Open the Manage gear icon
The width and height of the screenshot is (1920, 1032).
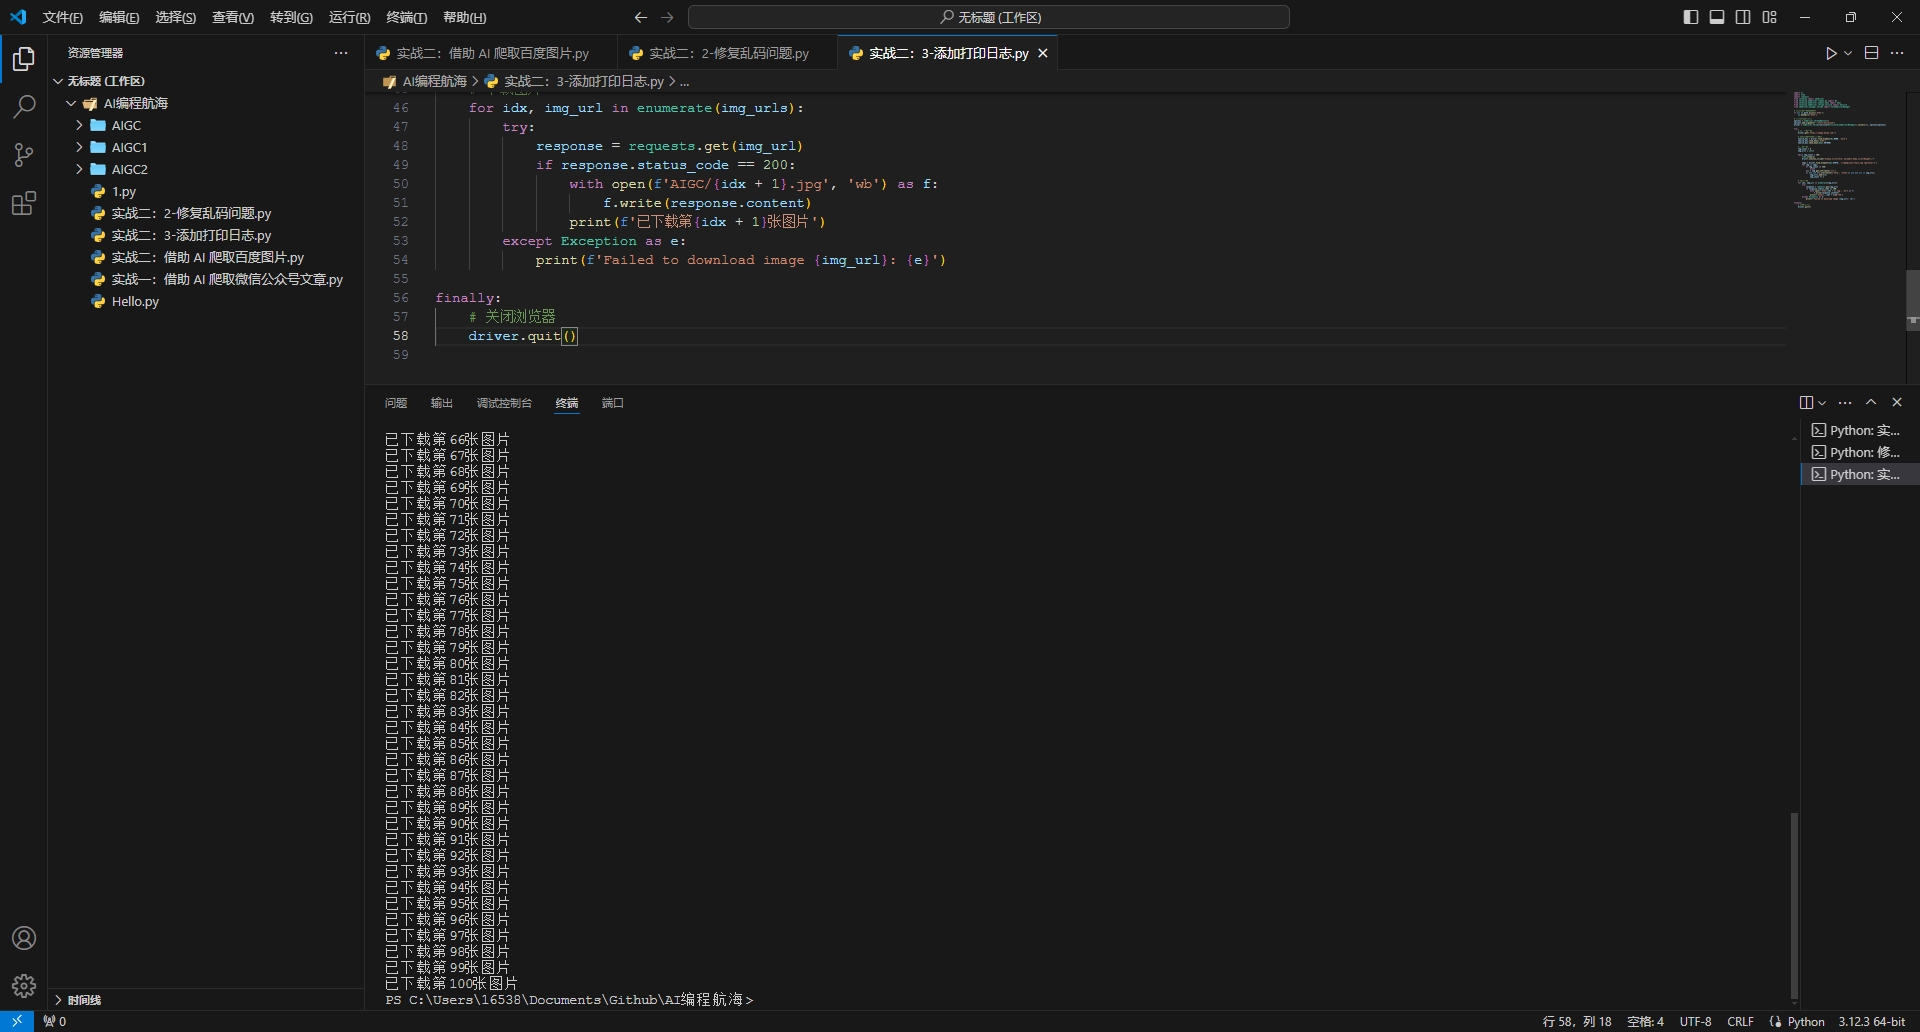24,986
